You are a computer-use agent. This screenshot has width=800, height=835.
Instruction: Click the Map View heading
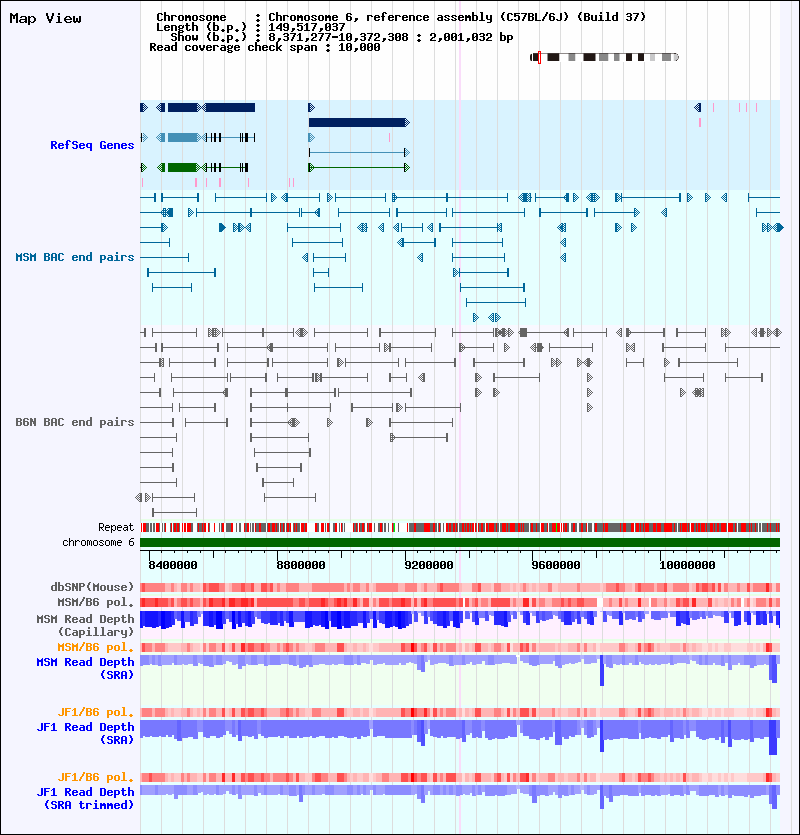click(45, 19)
